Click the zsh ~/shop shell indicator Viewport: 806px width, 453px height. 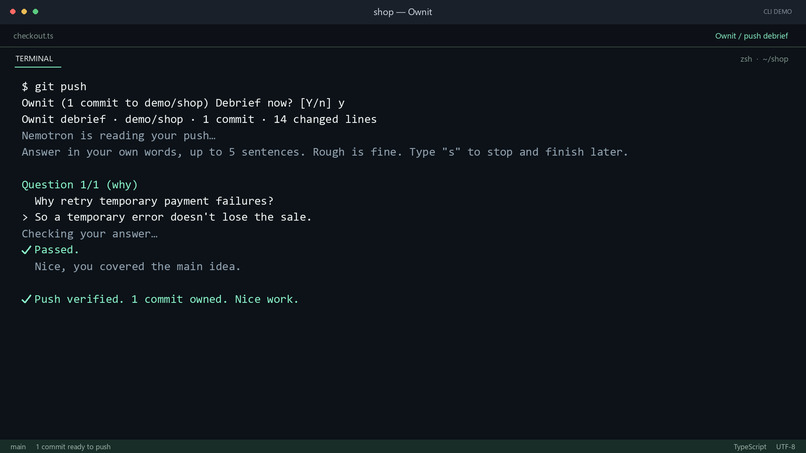pyautogui.click(x=764, y=59)
